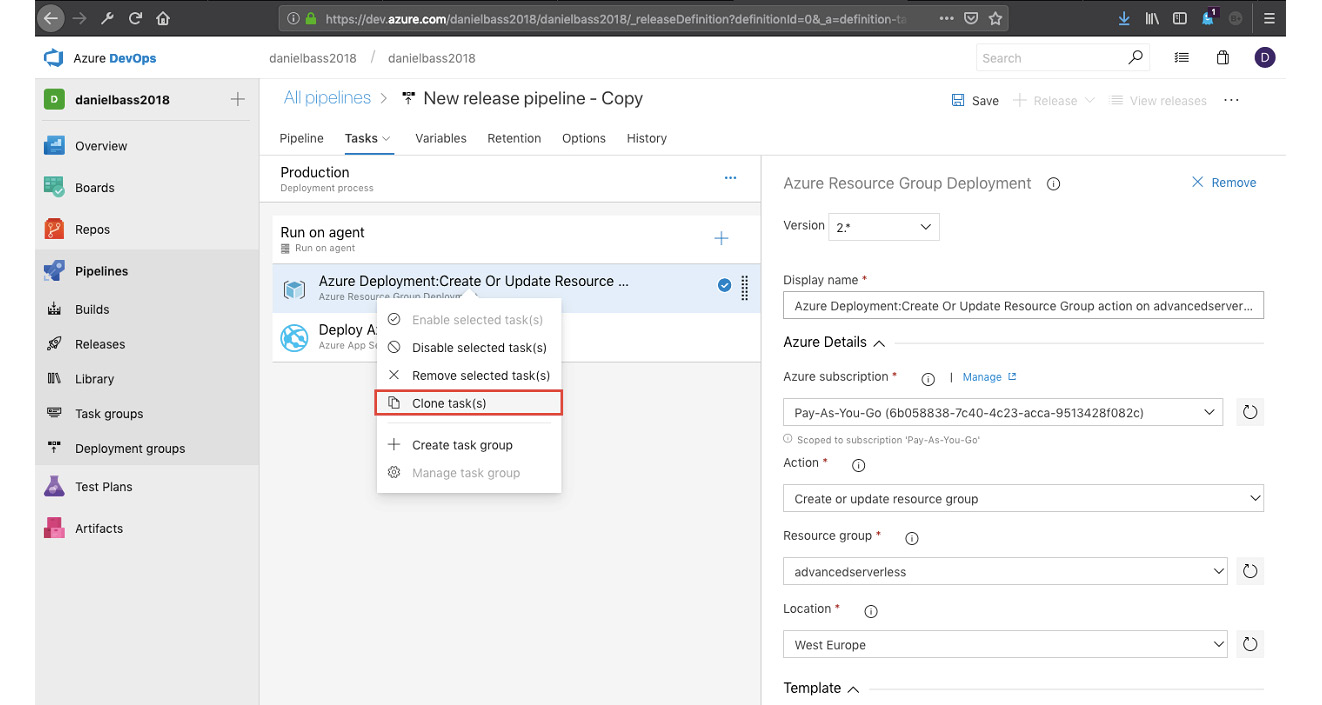Screen dimensions: 1322x705
Task: Edit the Display name field
Action: click(x=1023, y=306)
